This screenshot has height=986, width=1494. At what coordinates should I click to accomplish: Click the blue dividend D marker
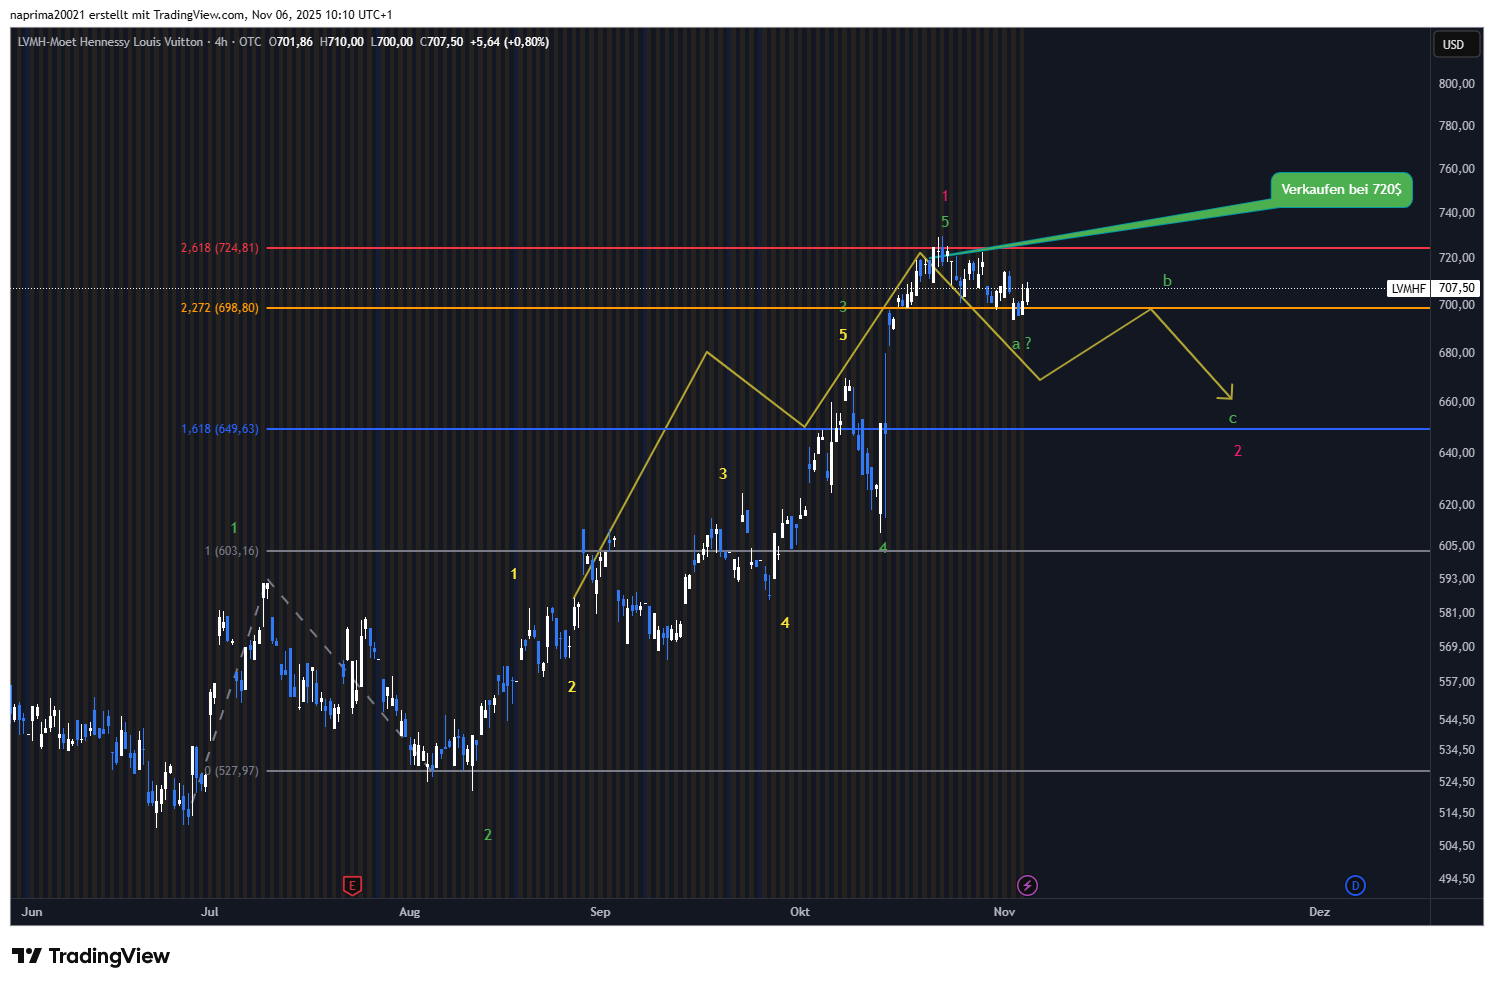coord(1355,885)
